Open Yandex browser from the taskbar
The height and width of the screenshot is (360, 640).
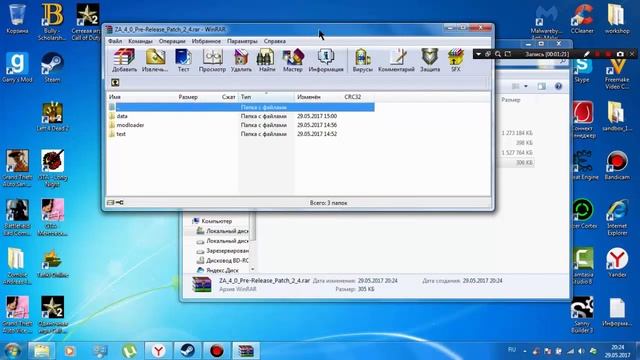(x=158, y=351)
